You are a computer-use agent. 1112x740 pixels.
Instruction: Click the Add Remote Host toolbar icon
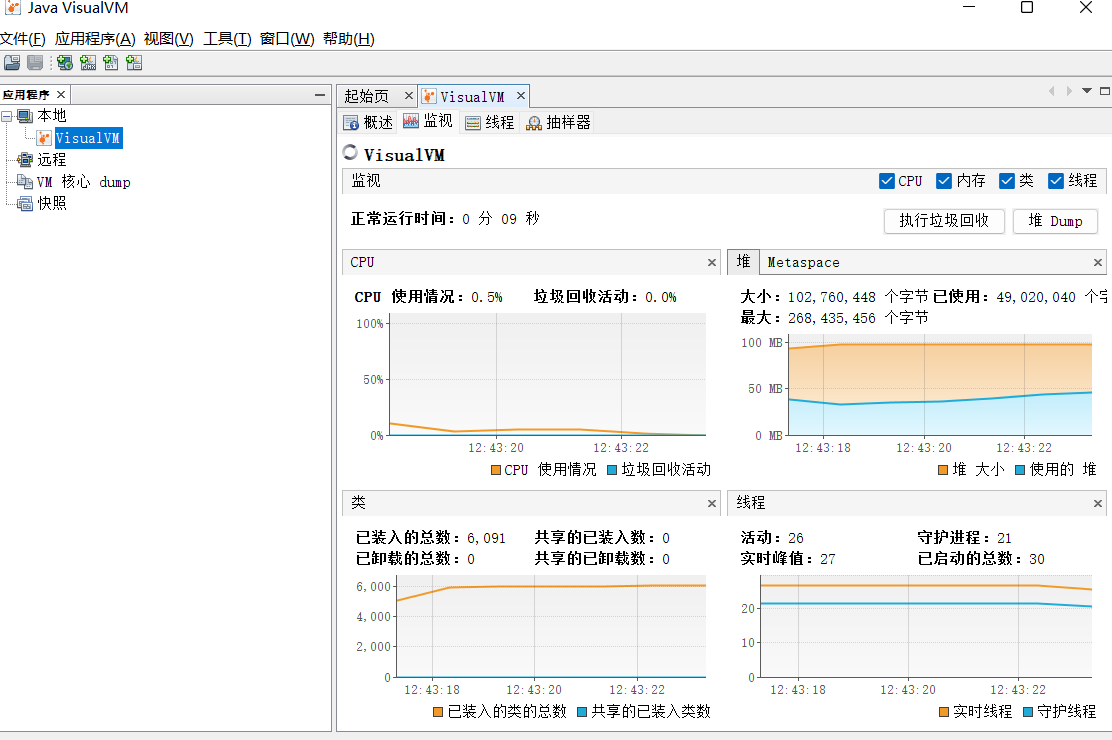point(65,63)
